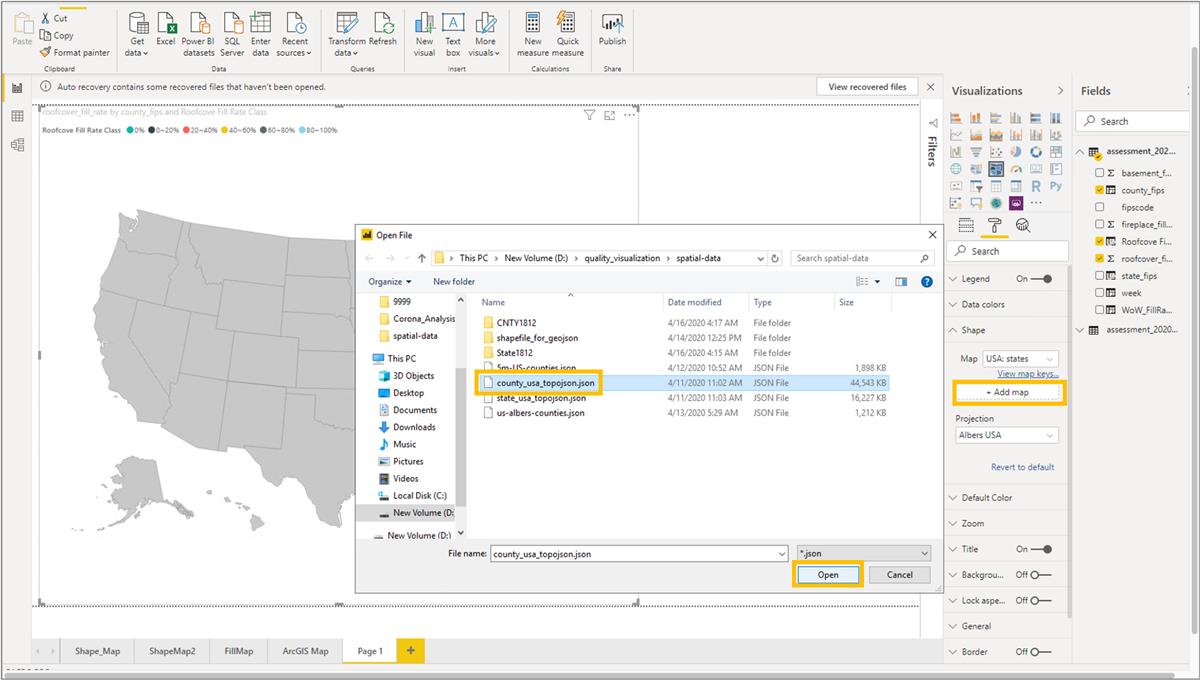Viewport: 1200px width, 680px height.
Task: Switch to the Shape_Map page tab
Action: coord(97,651)
